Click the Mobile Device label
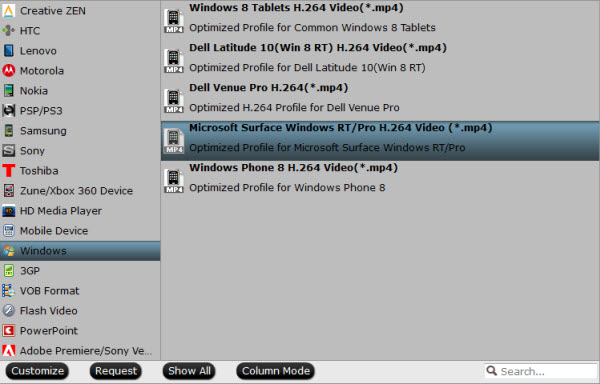 54,231
